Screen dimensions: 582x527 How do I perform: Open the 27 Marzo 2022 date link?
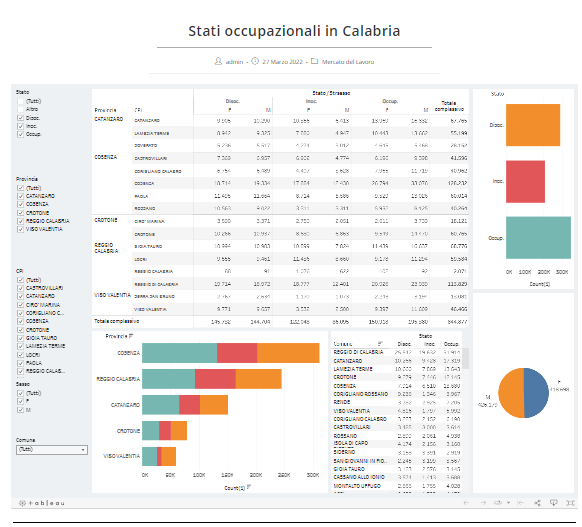tap(282, 62)
